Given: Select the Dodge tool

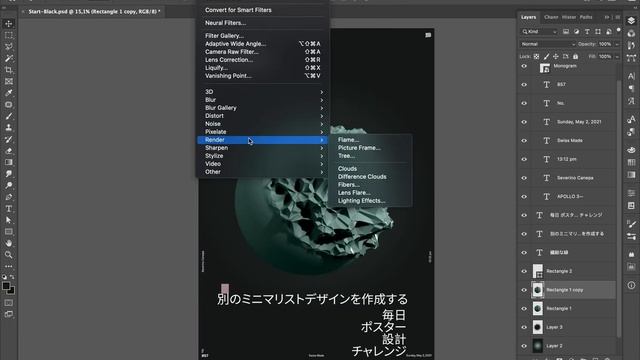Looking at the screenshot, I should 9,185.
